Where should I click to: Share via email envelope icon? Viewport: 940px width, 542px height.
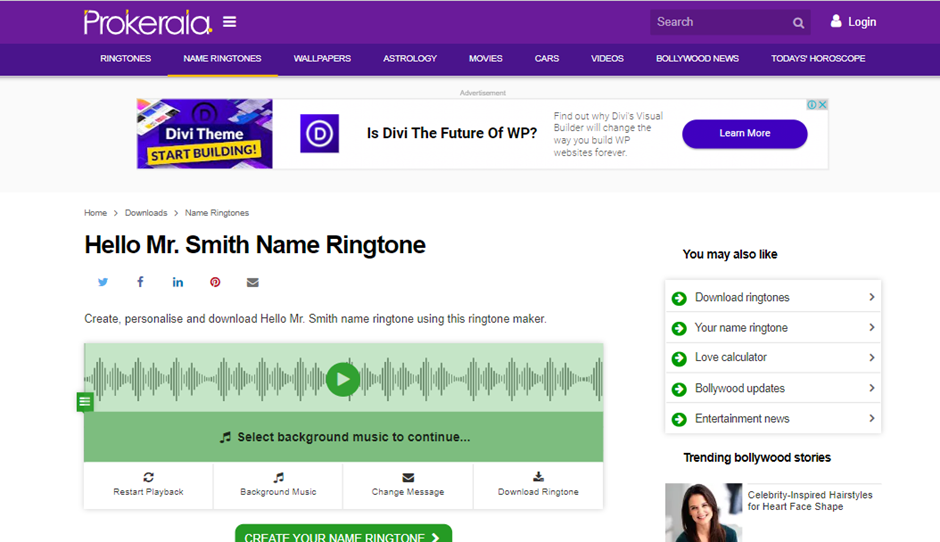click(252, 282)
